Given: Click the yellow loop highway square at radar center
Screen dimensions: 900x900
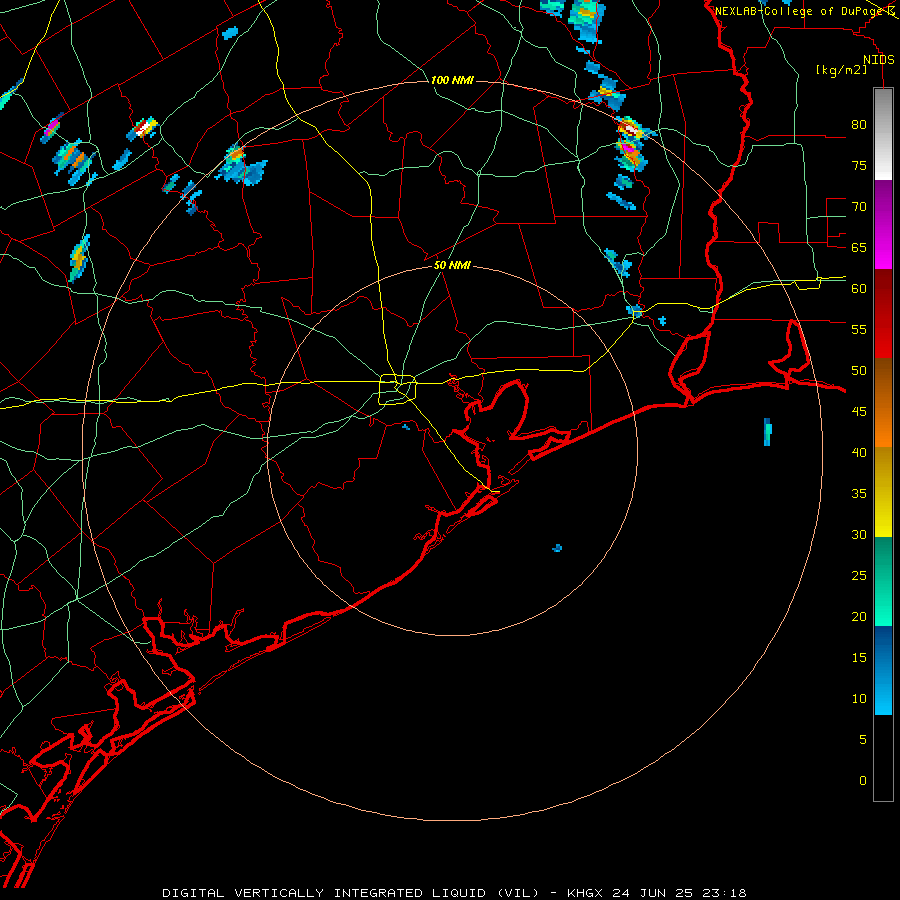Looking at the screenshot, I should [x=397, y=389].
